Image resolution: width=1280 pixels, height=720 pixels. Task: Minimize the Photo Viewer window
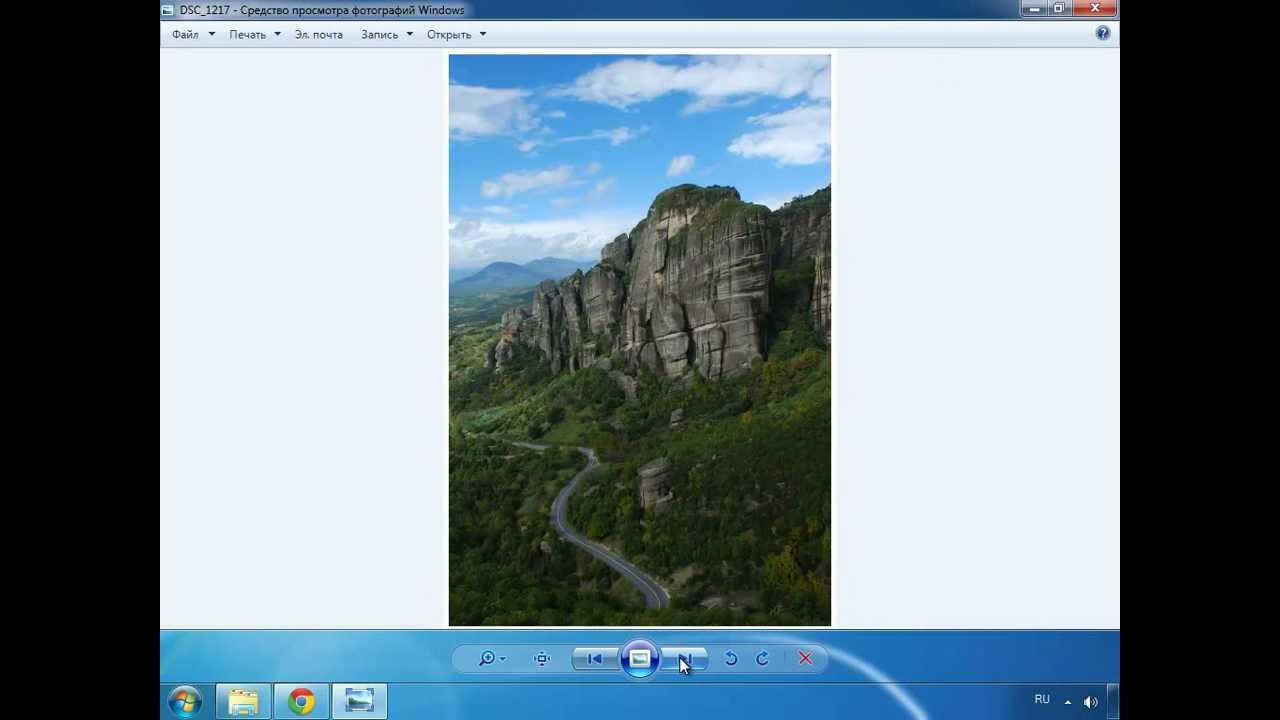click(x=1034, y=9)
